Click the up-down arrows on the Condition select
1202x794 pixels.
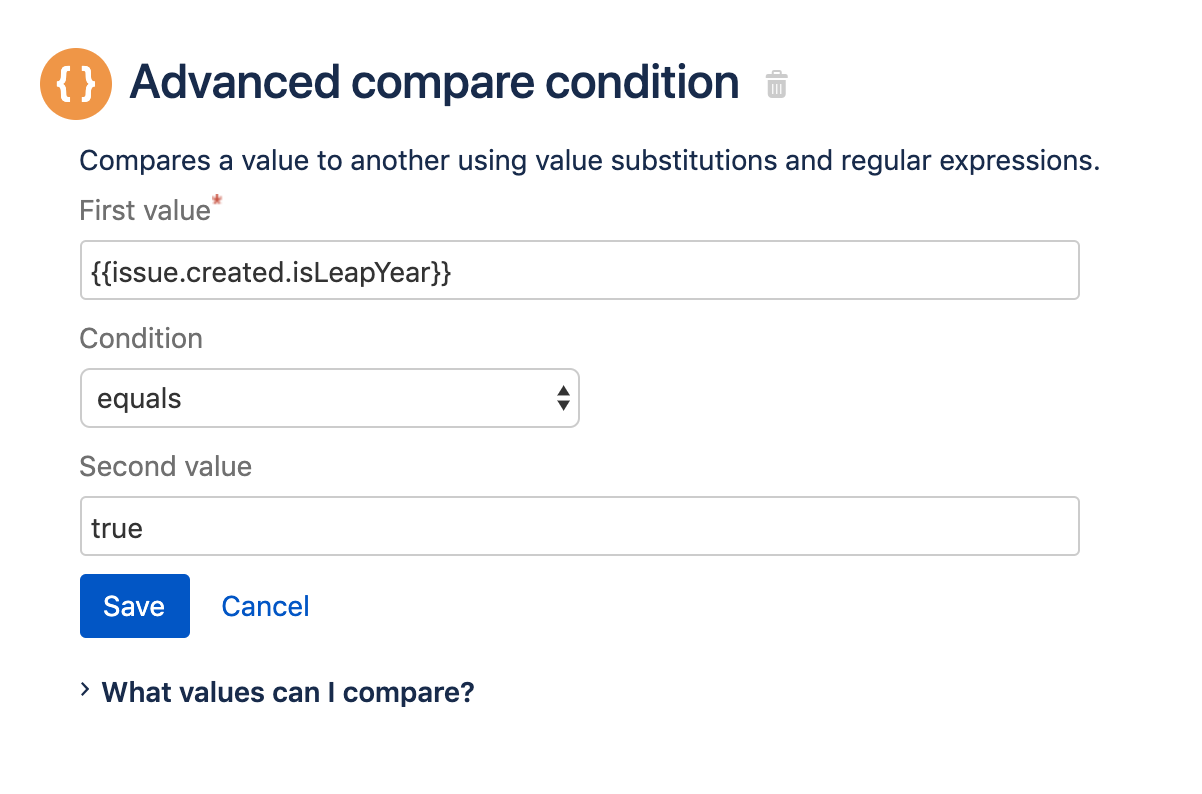563,398
